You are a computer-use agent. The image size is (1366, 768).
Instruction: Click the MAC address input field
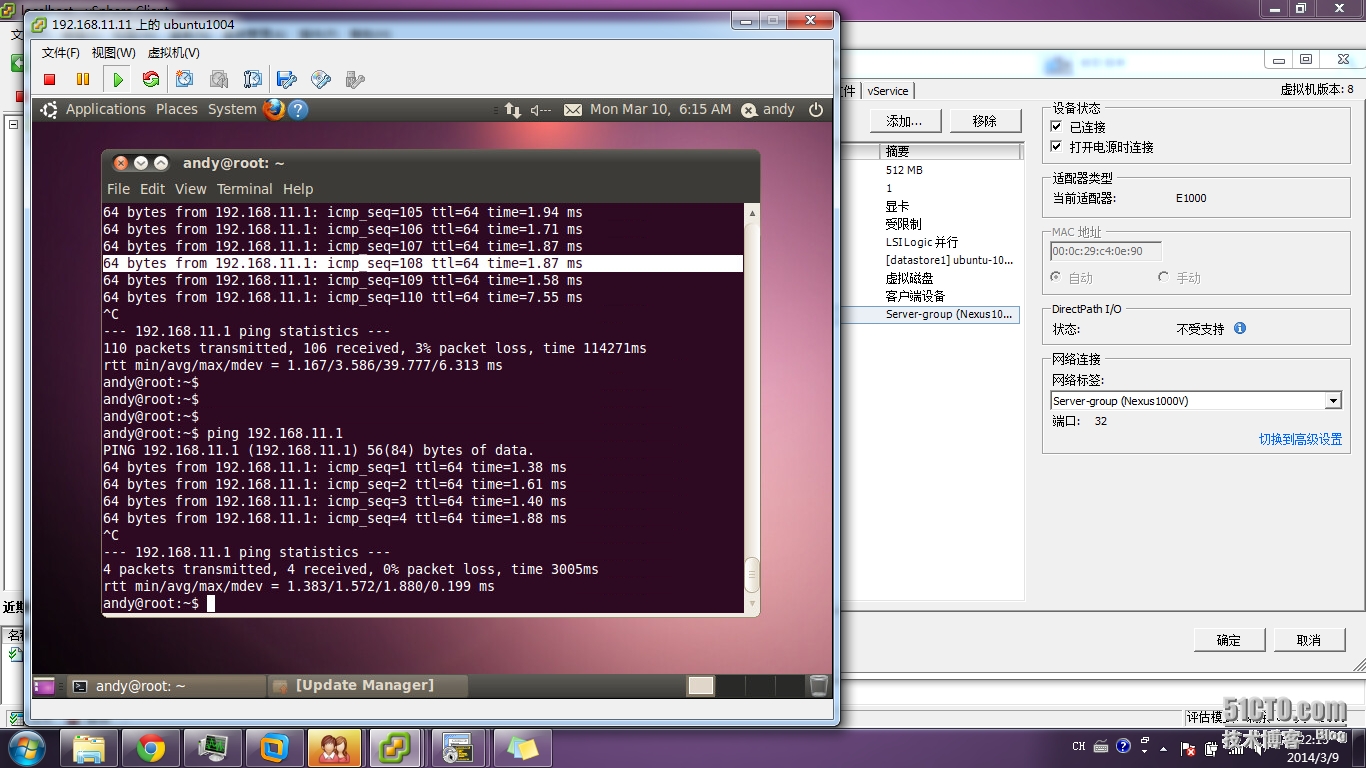[1106, 251]
